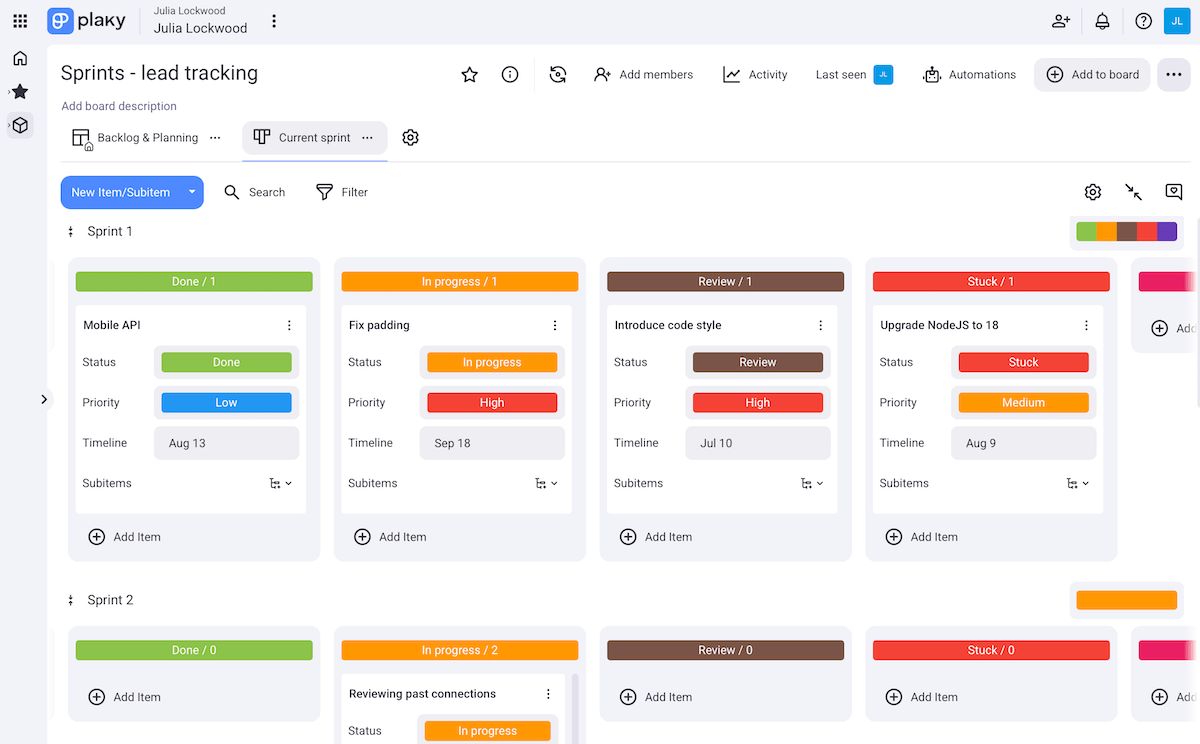Open the New Item/Subitem dropdown arrow
The height and width of the screenshot is (744, 1200).
pos(190,192)
